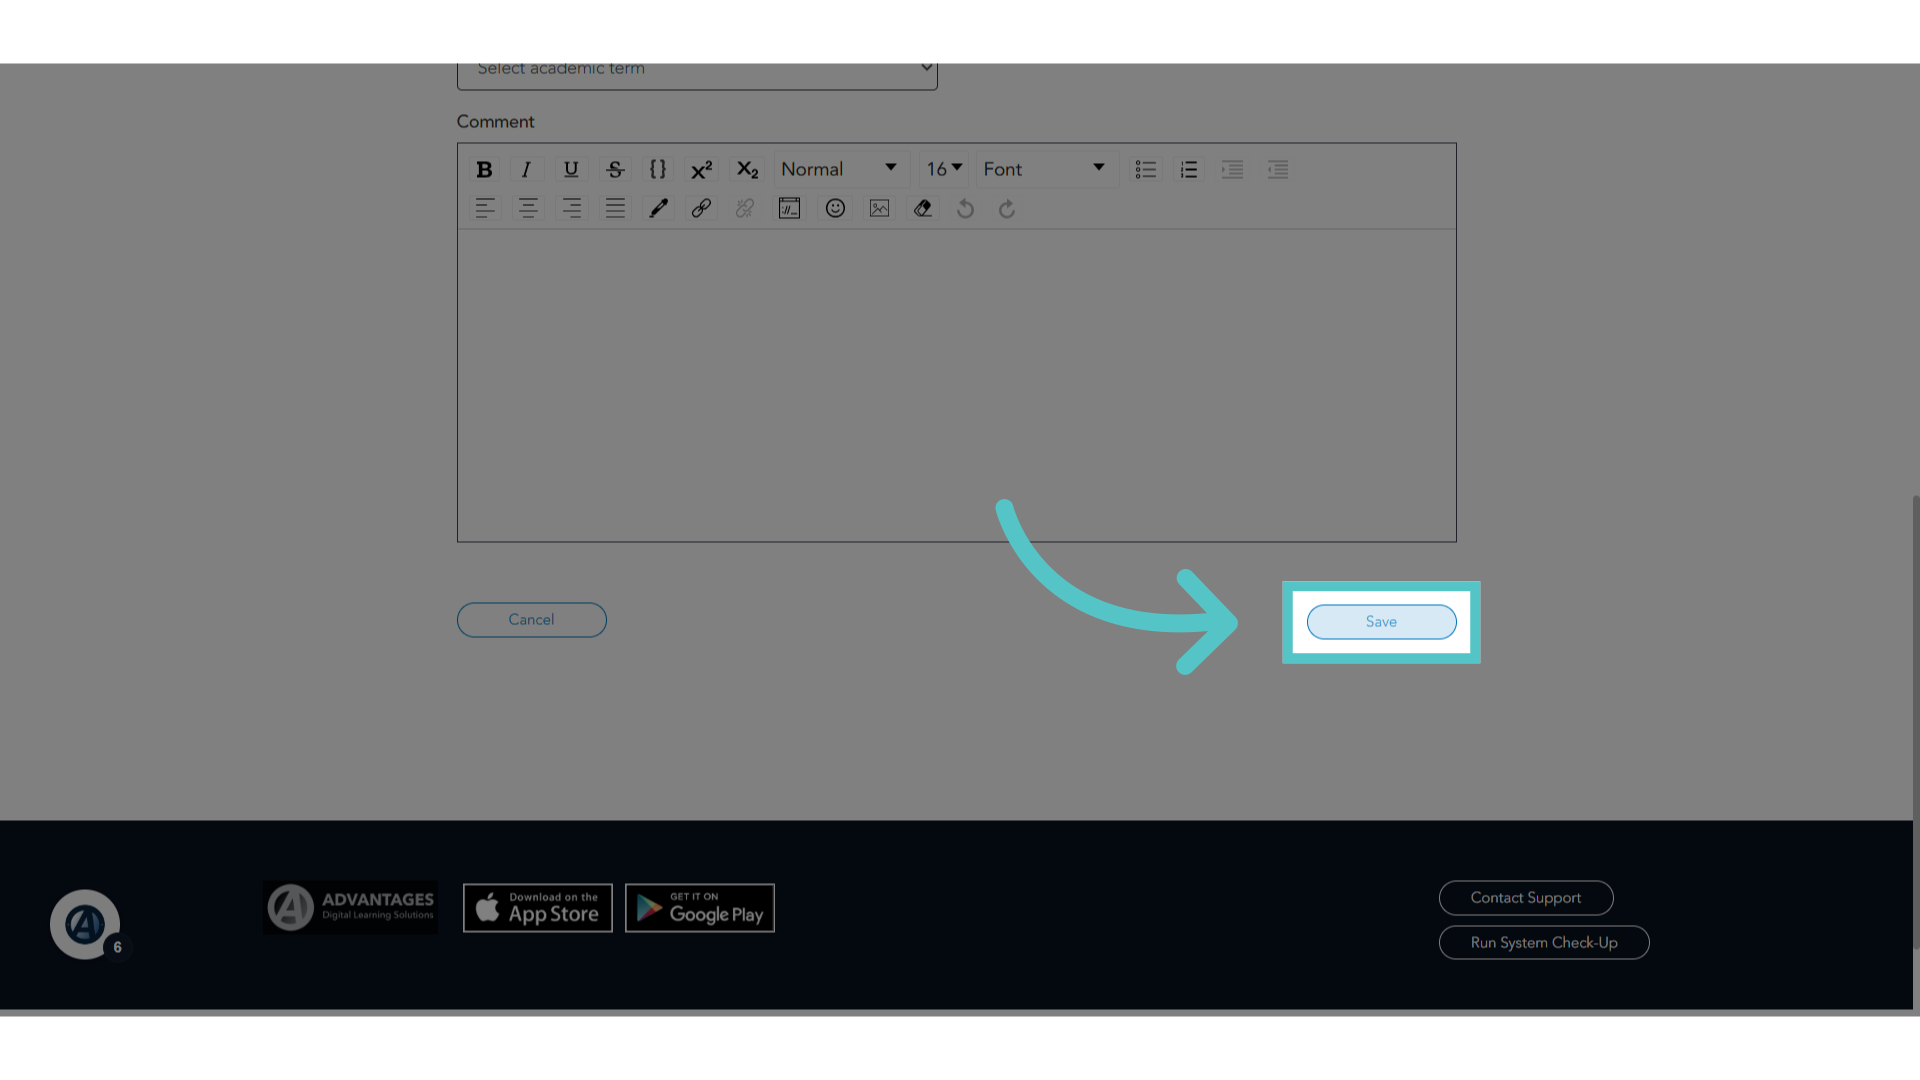Viewport: 1920px width, 1080px height.
Task: Open the Normal block type dropdown
Action: pos(839,169)
